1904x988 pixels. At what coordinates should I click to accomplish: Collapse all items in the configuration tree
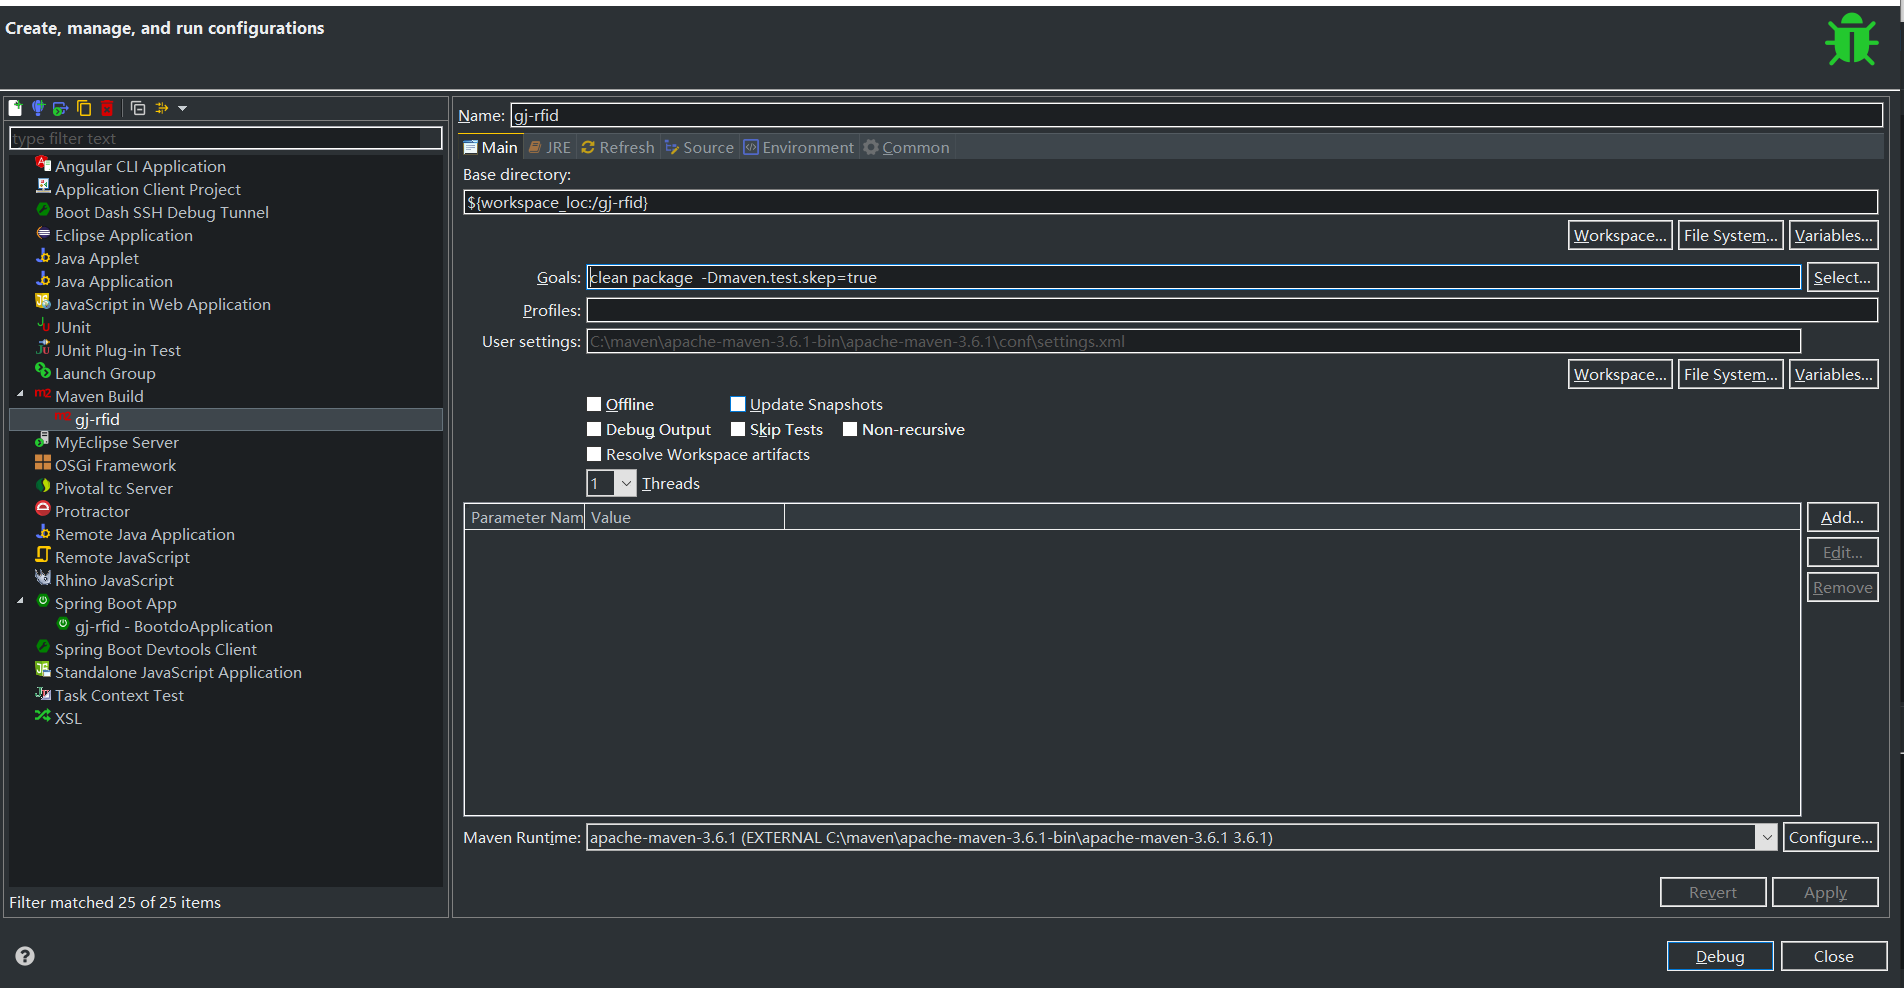(138, 108)
